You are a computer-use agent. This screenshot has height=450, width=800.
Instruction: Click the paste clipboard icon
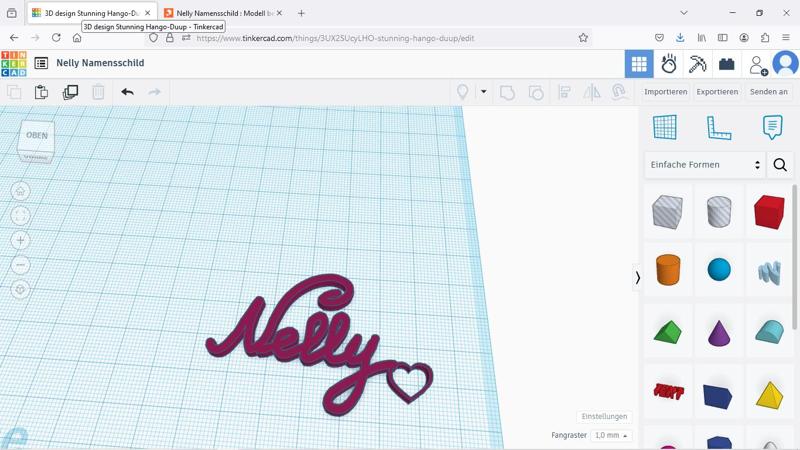(41, 92)
